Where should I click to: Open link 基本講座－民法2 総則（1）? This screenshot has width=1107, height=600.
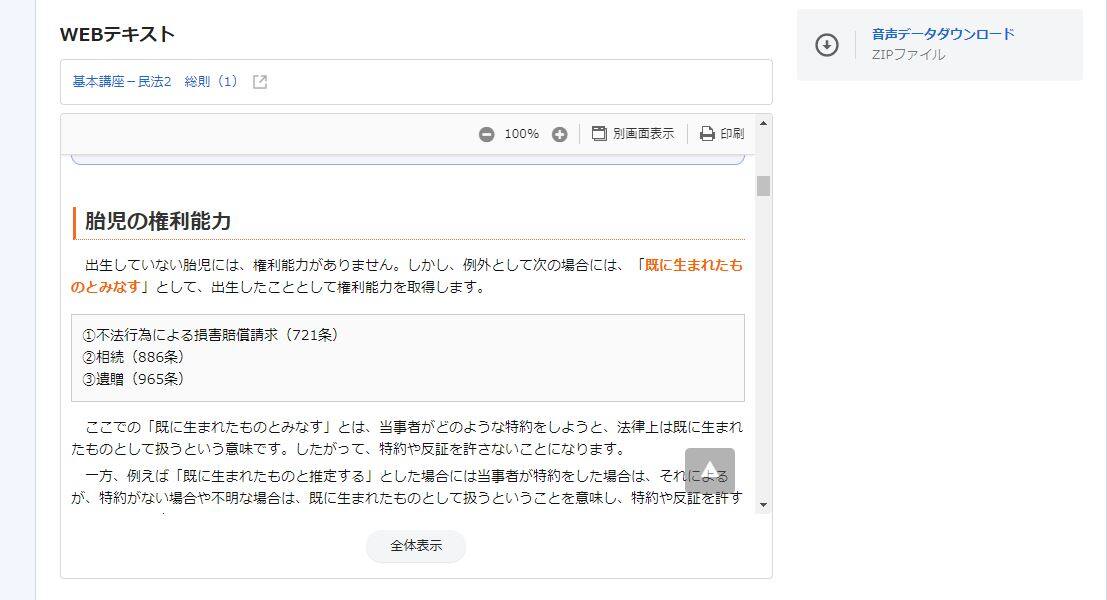pos(155,82)
